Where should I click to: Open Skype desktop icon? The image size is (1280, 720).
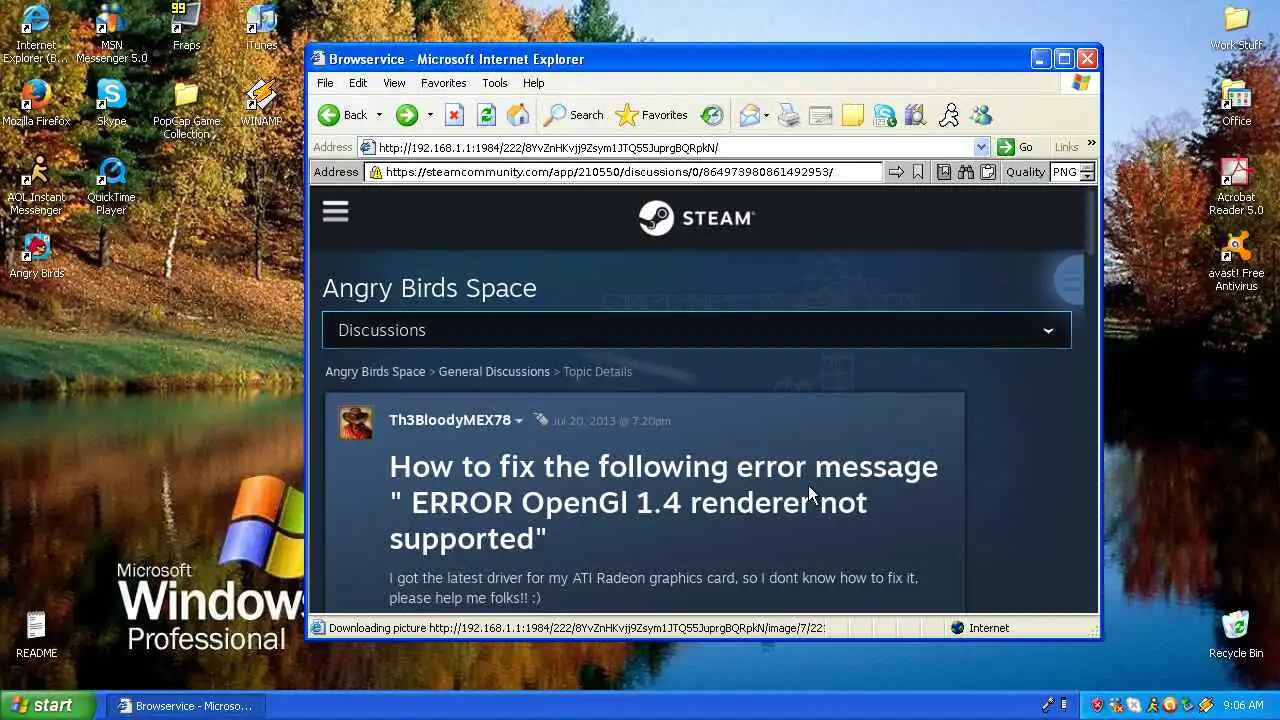coord(111,103)
